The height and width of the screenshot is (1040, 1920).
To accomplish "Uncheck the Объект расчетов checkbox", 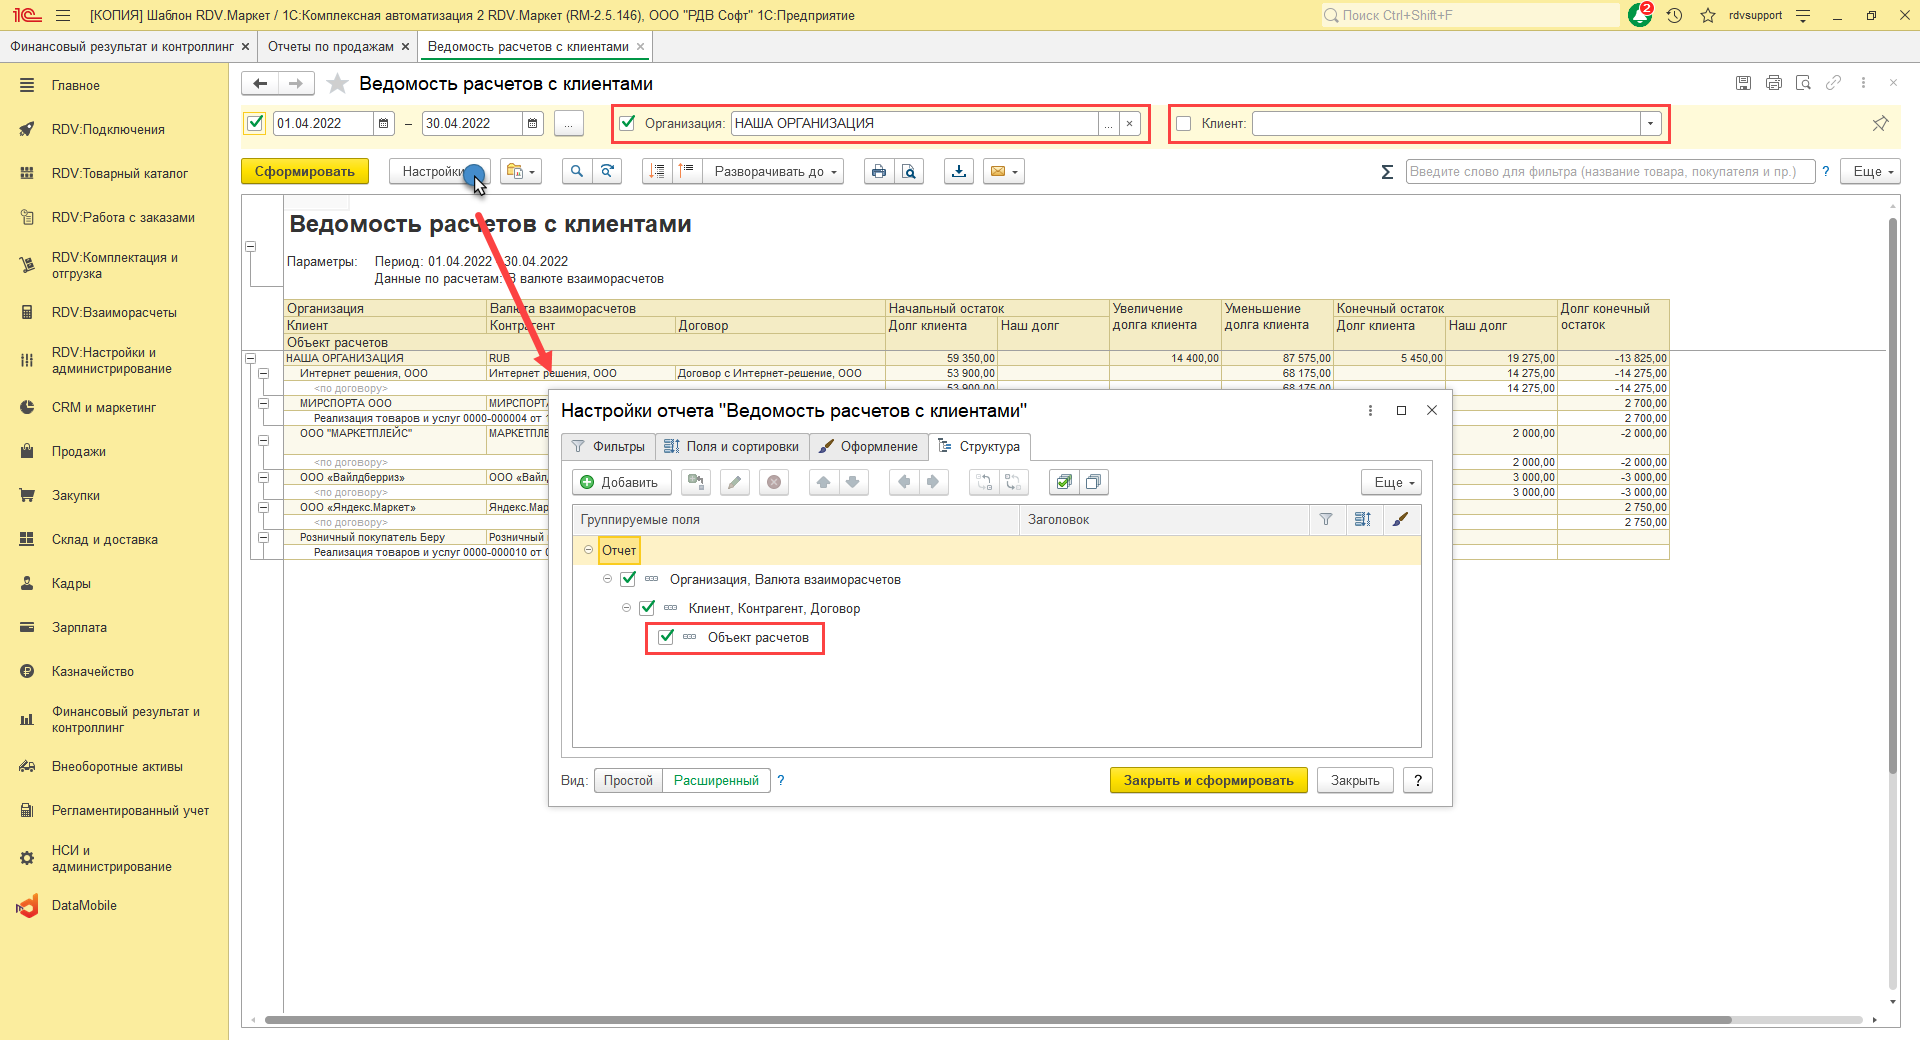I will click(x=666, y=637).
